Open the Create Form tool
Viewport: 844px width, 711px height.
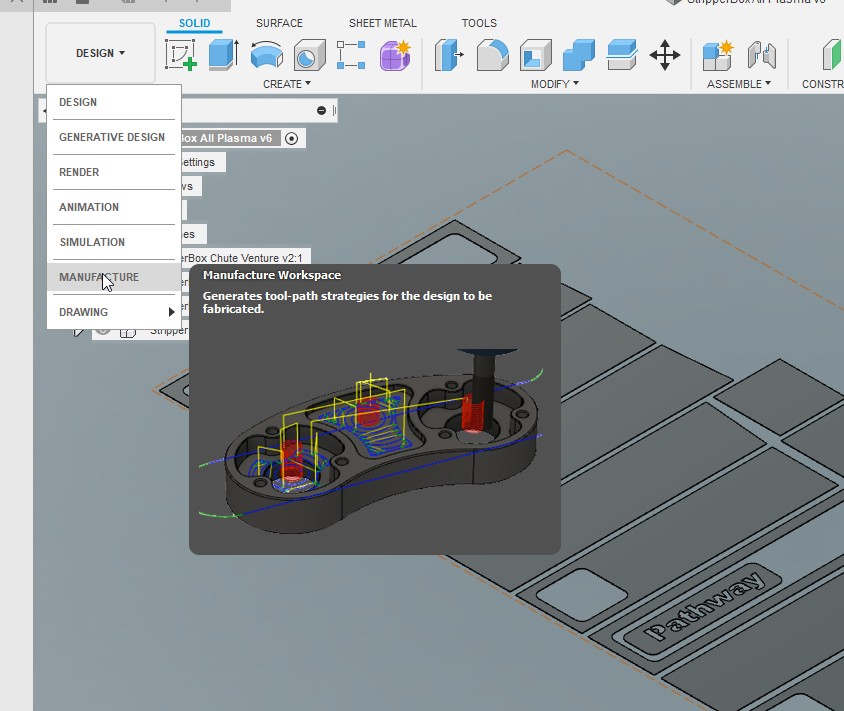tap(395, 54)
